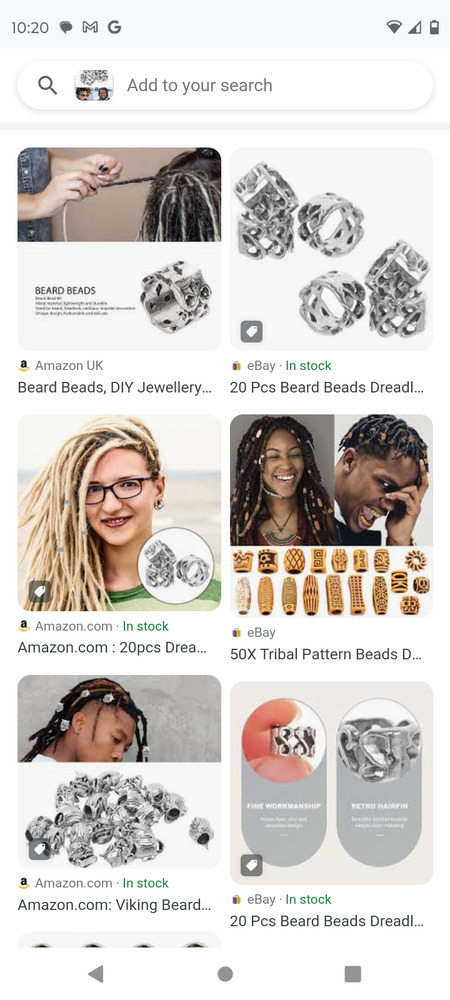This screenshot has height=1000, width=450.
Task: Open the tribal pattern beads image
Action: [331, 516]
